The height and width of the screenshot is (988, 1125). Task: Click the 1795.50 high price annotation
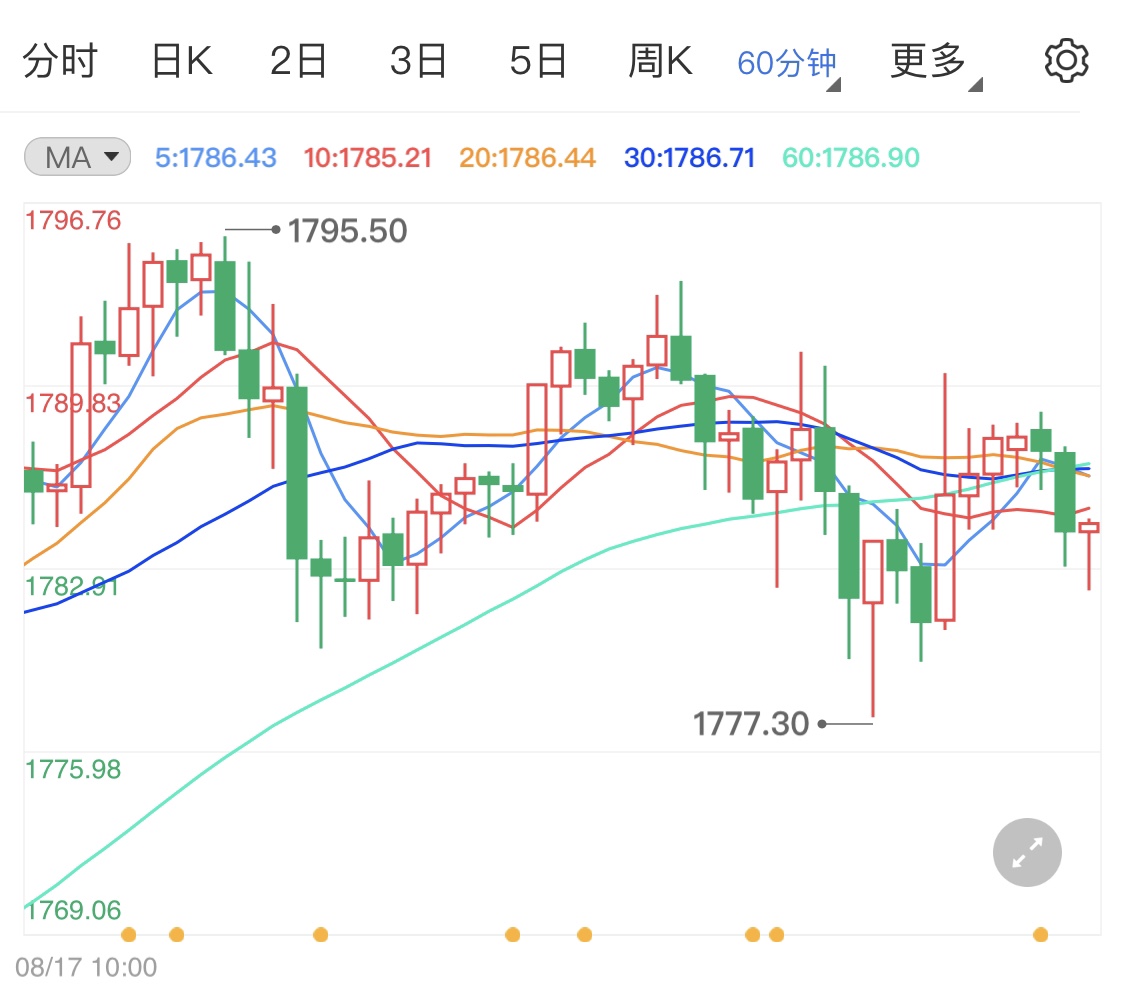pyautogui.click(x=345, y=230)
